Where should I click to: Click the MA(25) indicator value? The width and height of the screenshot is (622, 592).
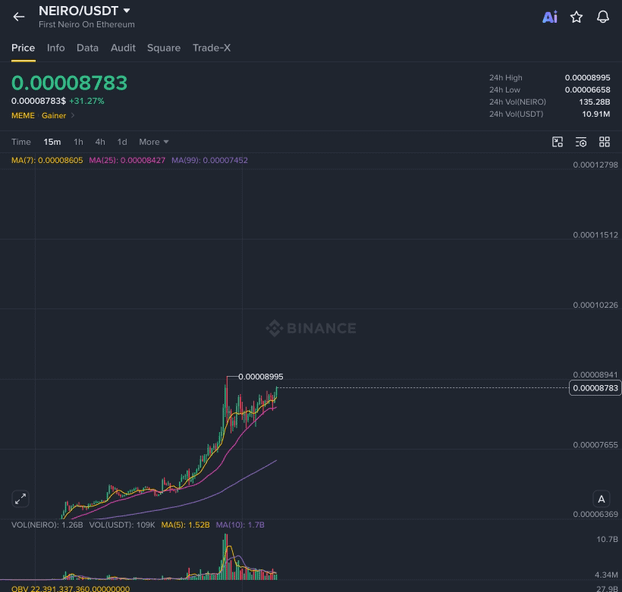click(127, 160)
